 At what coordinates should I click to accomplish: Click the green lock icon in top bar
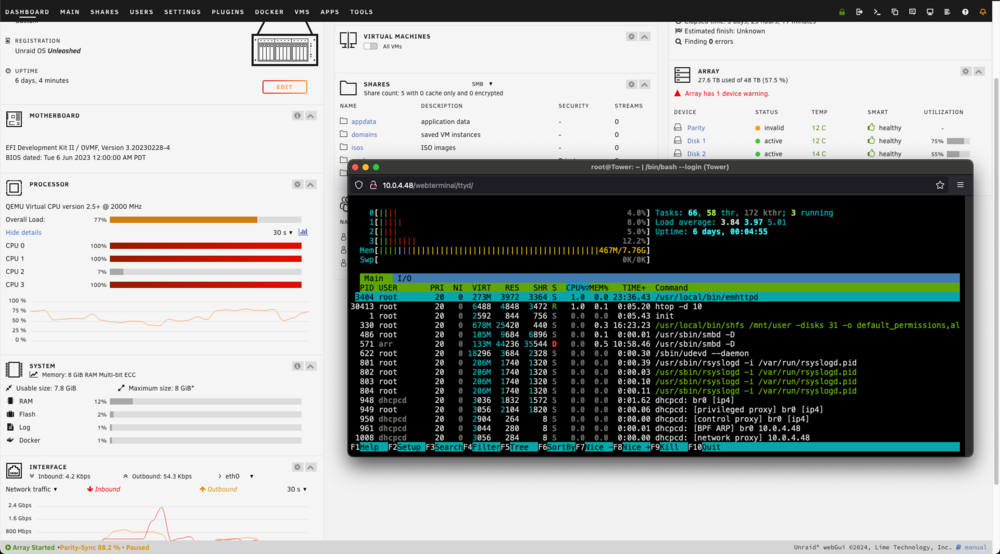(x=842, y=12)
